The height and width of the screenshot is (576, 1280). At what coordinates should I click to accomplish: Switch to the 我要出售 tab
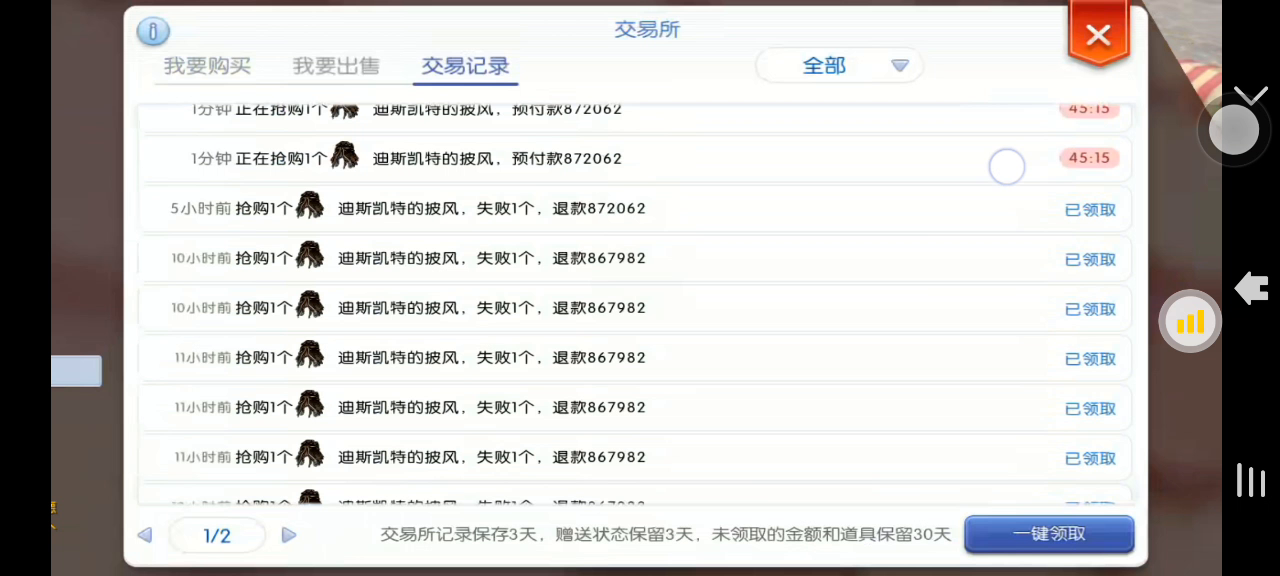click(336, 66)
